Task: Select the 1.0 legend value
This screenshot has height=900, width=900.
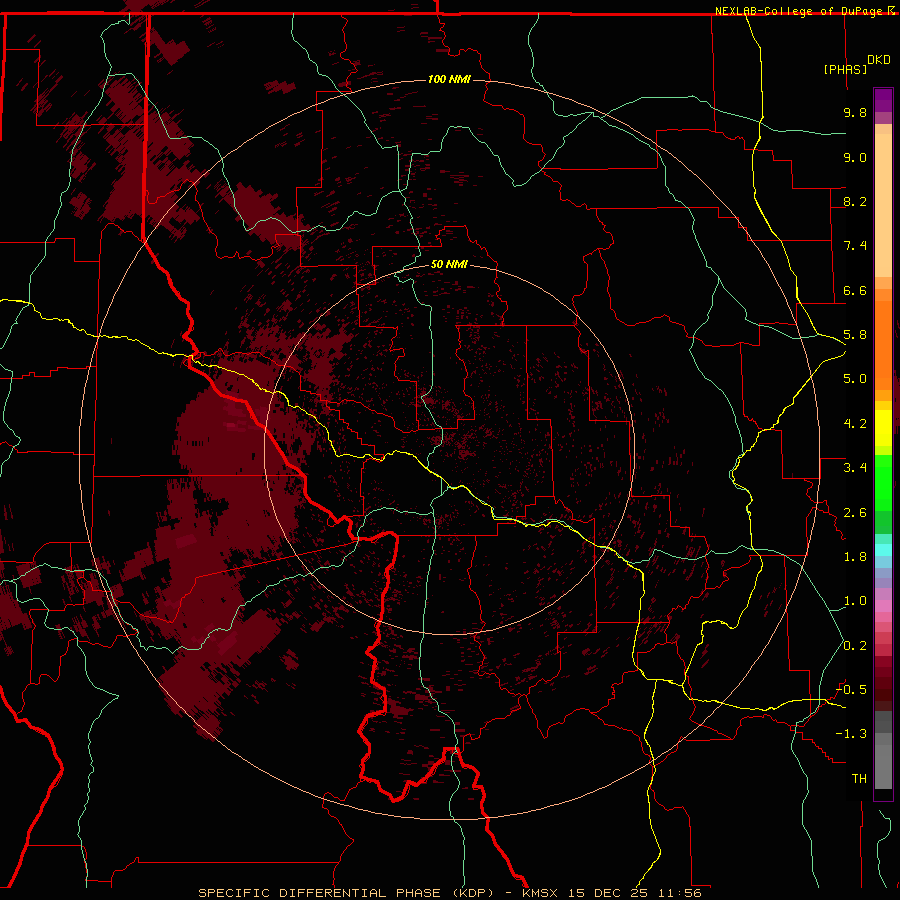Action: click(855, 601)
